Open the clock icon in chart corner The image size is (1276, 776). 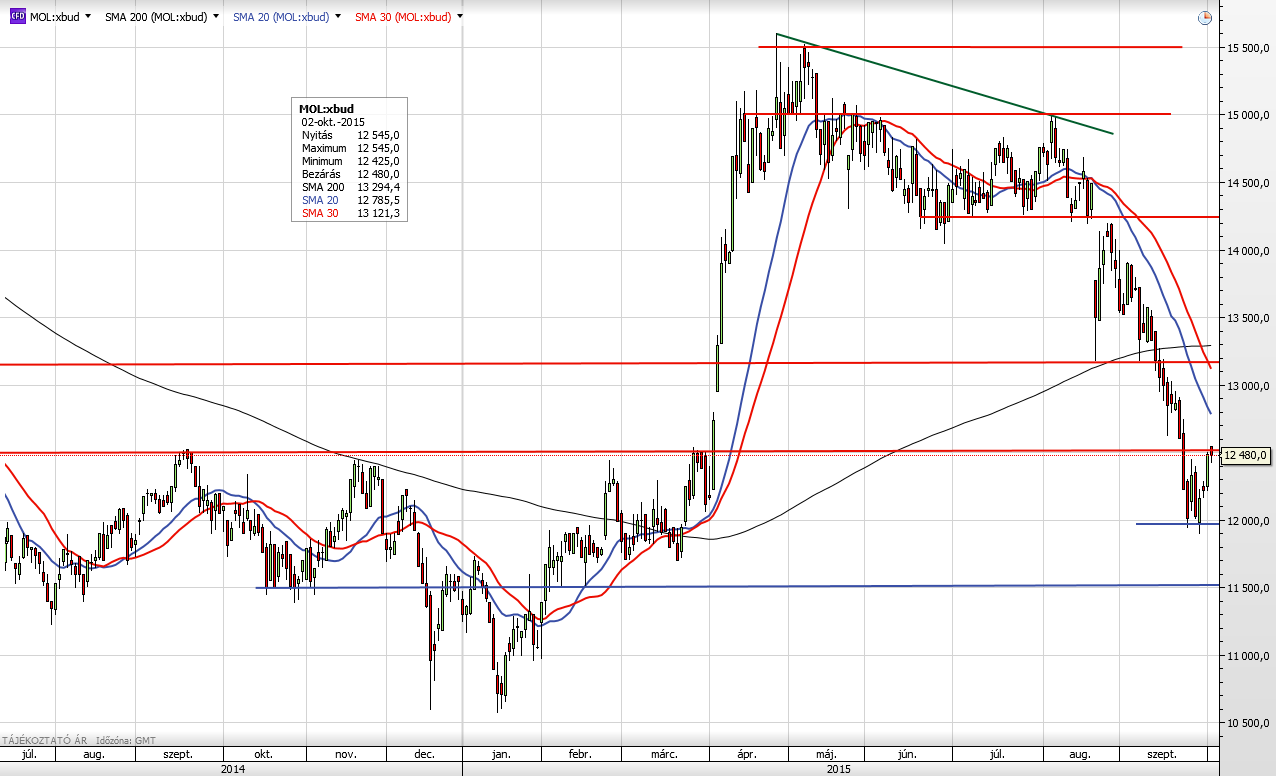tap(1204, 17)
